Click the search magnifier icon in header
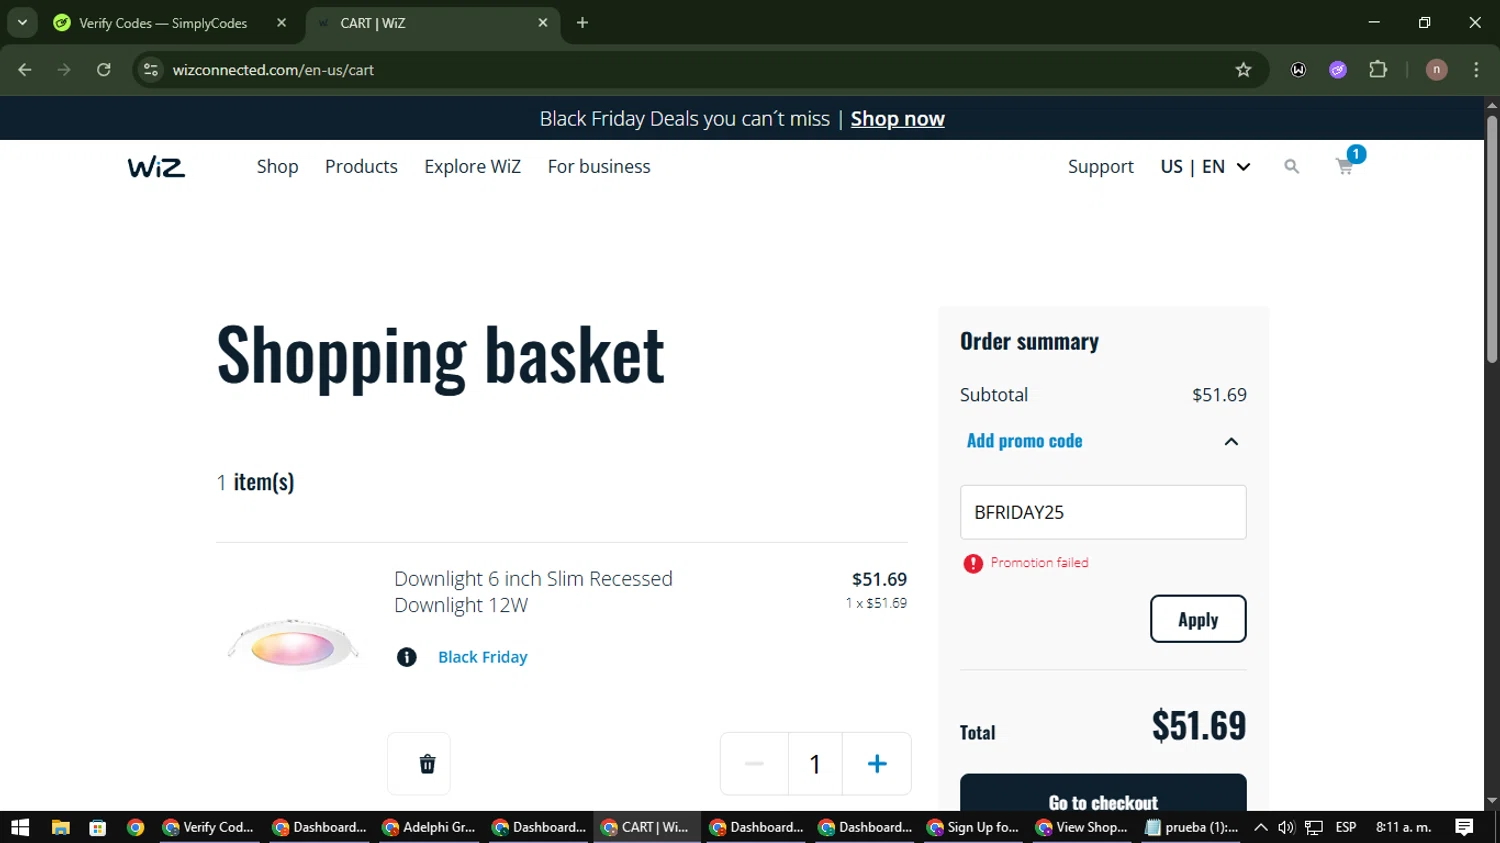Screen dimensions: 1500x843 pos(1291,167)
